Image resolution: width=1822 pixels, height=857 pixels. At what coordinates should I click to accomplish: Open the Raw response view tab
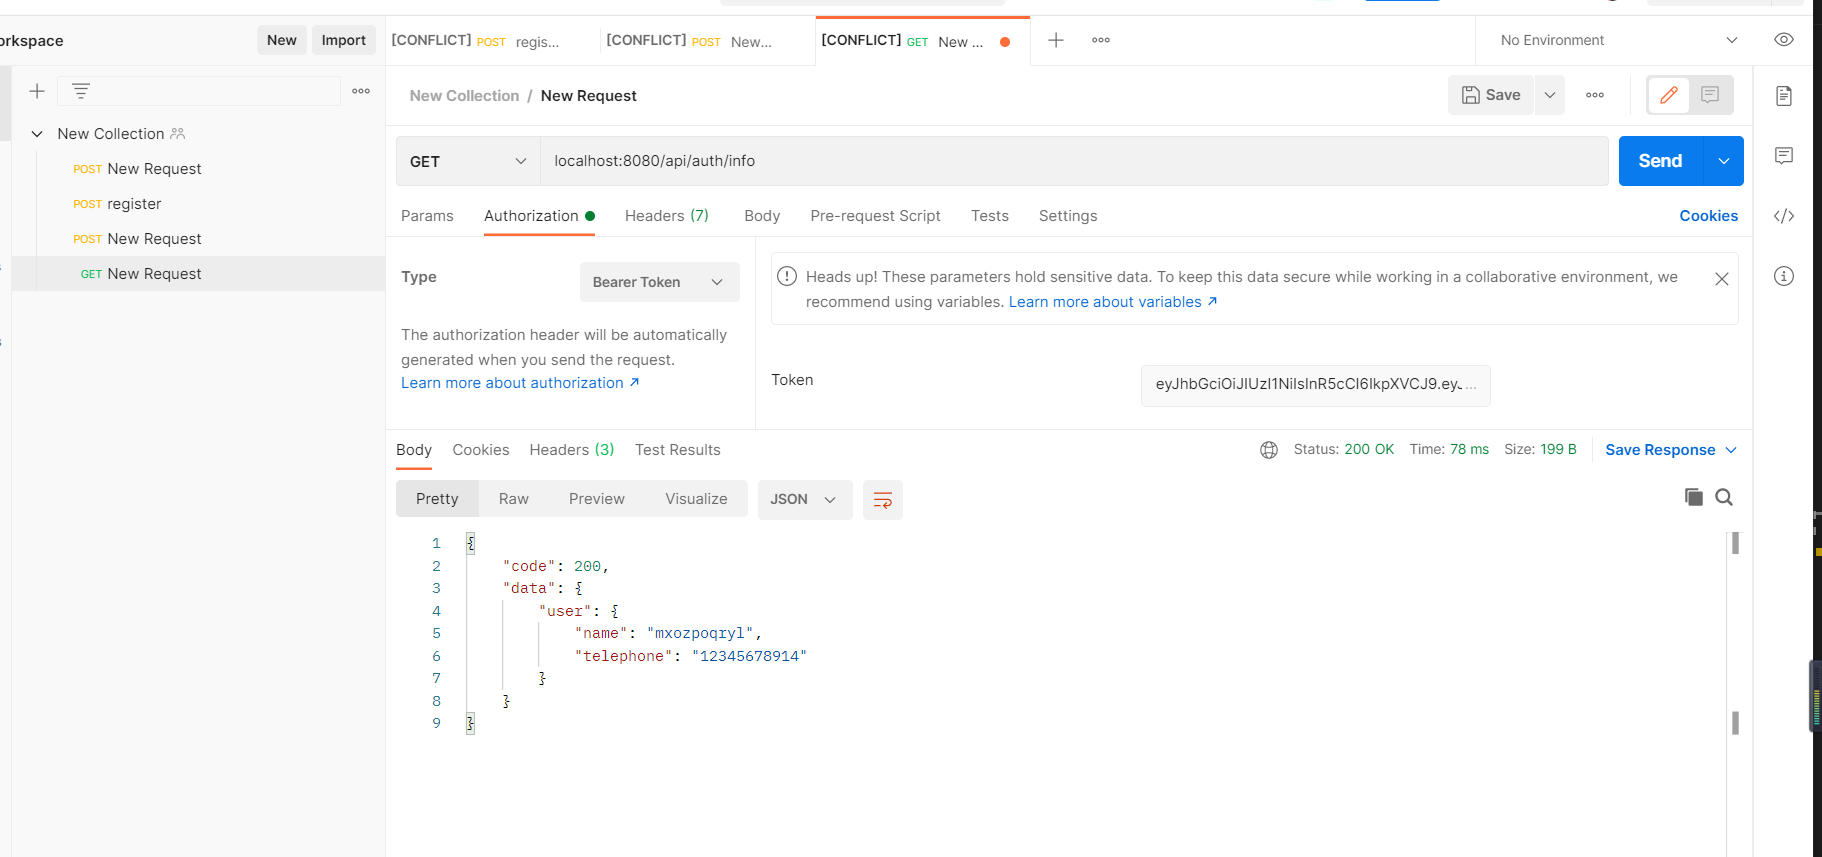tap(513, 499)
